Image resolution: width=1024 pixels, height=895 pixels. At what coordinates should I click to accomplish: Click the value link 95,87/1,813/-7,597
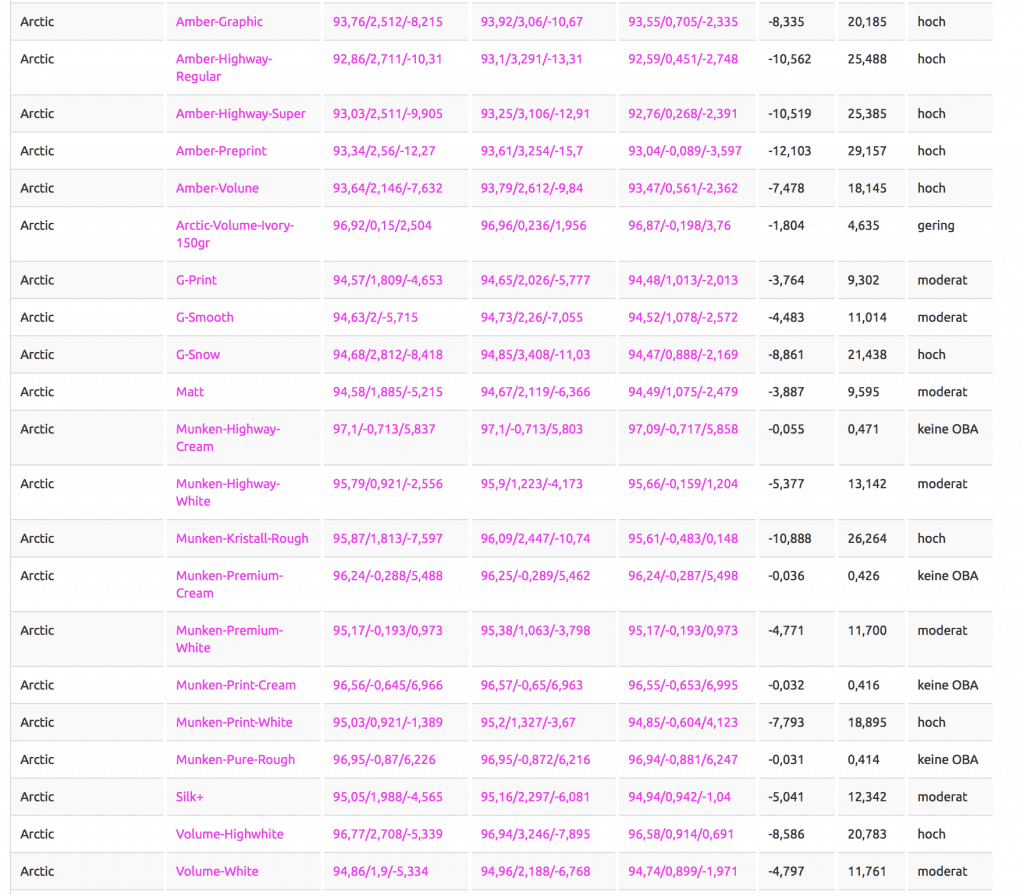(x=388, y=539)
